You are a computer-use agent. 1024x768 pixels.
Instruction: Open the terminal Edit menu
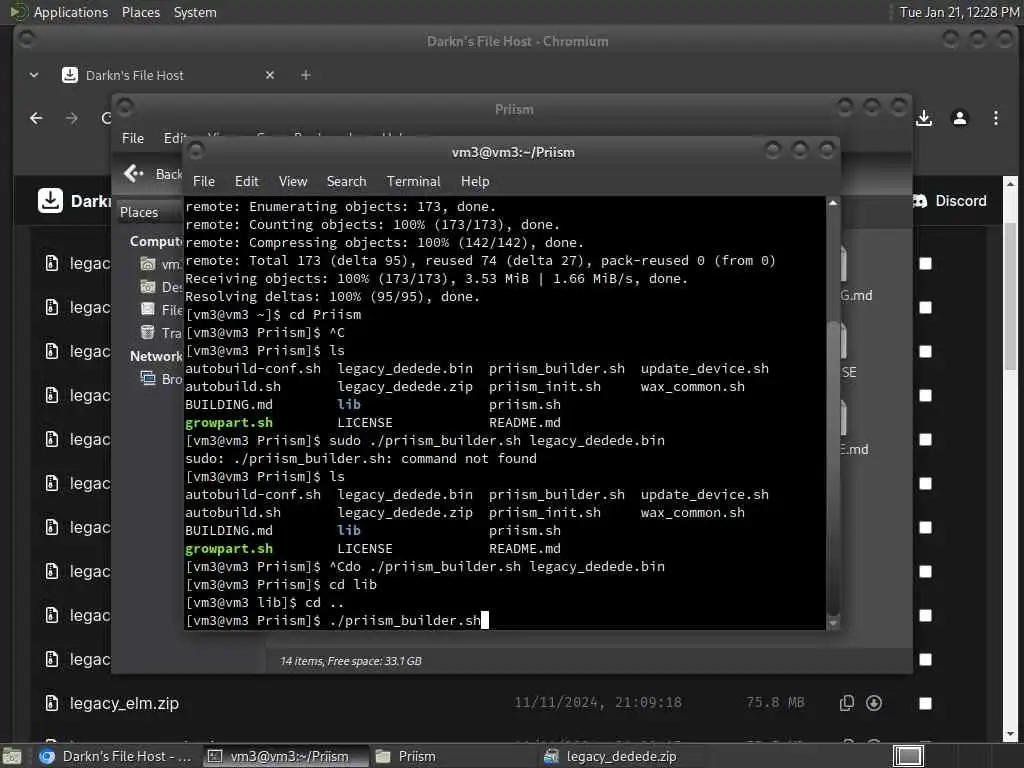click(x=247, y=182)
